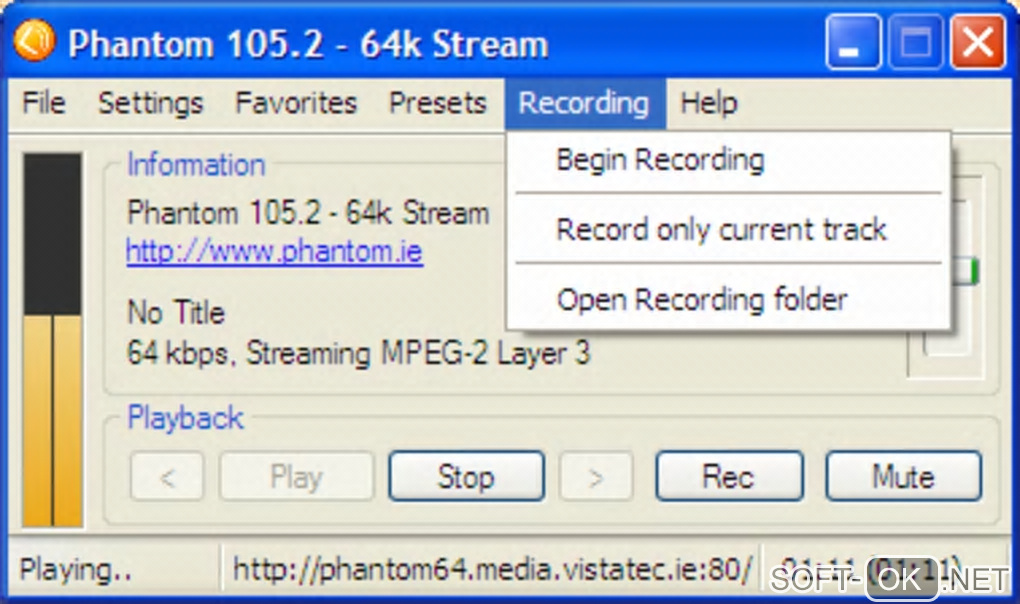Click the previous track '<' button
The width and height of the screenshot is (1020, 604).
click(x=167, y=477)
